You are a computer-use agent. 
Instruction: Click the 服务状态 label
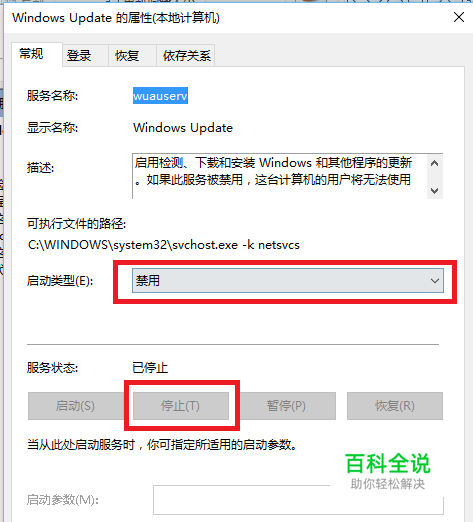click(52, 368)
